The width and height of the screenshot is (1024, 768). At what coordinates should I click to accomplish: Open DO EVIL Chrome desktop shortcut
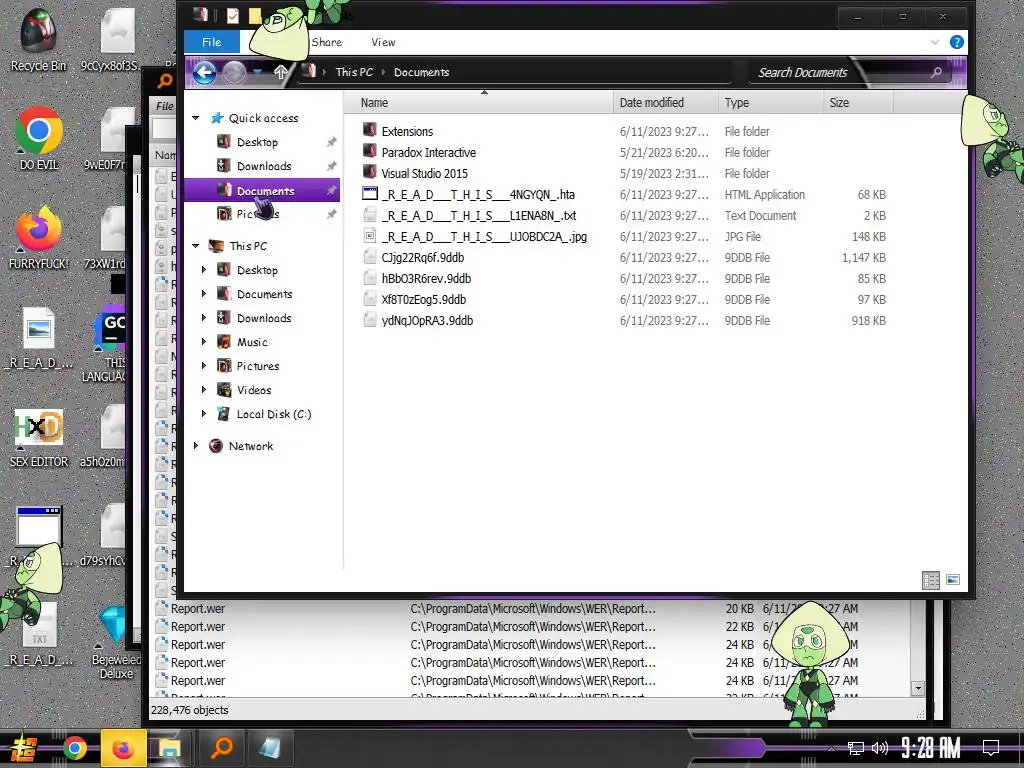point(39,138)
